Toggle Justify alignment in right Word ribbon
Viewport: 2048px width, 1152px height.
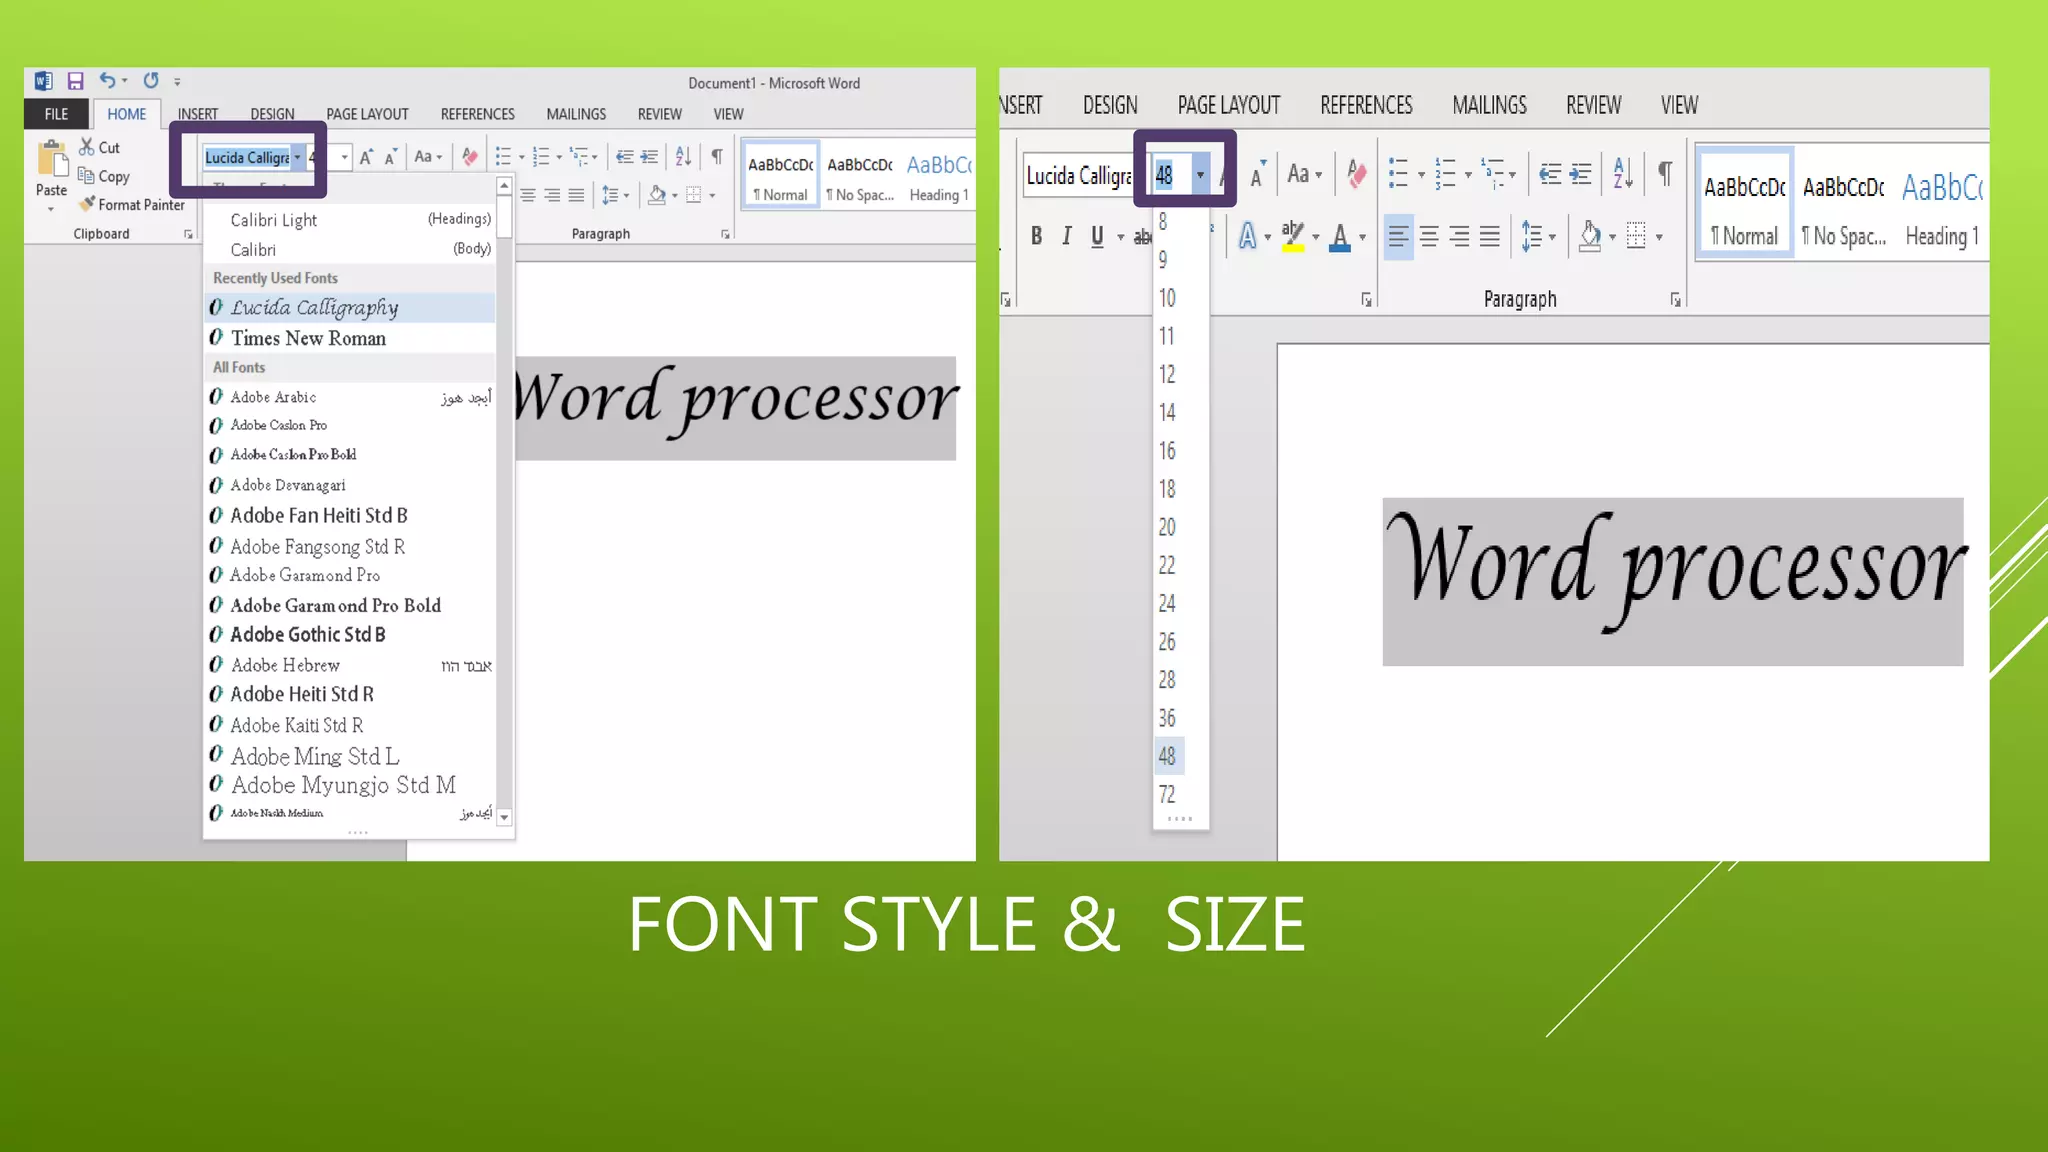pyautogui.click(x=1489, y=237)
